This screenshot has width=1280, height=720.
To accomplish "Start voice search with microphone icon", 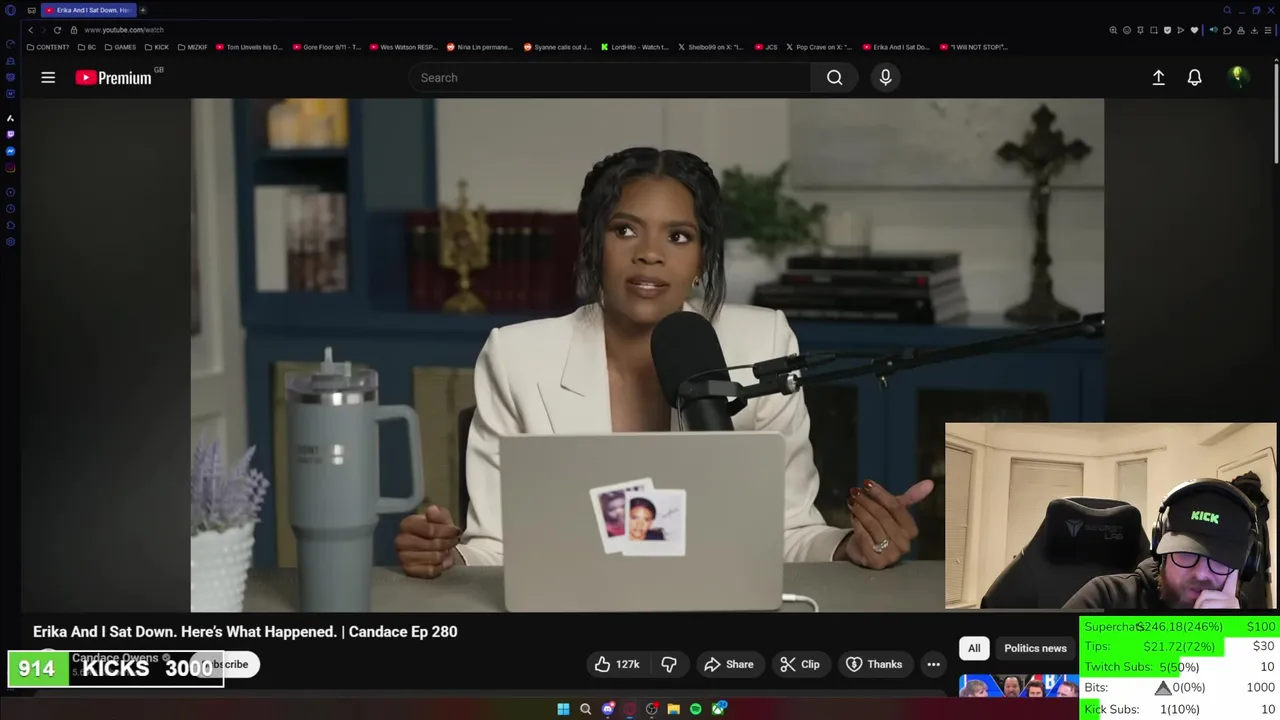I will [x=885, y=77].
